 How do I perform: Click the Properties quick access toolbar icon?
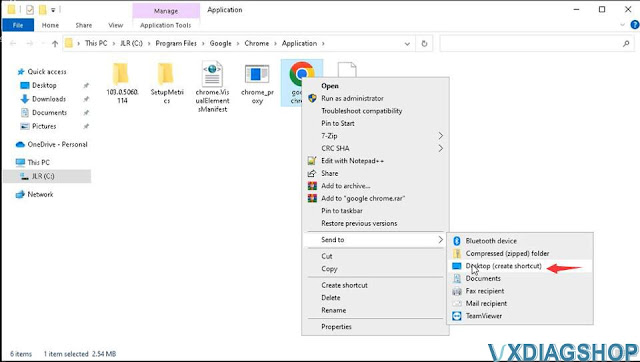pos(30,9)
